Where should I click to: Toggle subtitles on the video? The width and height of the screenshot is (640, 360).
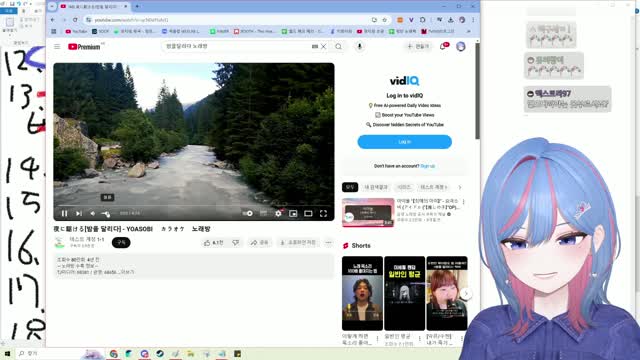coord(263,213)
